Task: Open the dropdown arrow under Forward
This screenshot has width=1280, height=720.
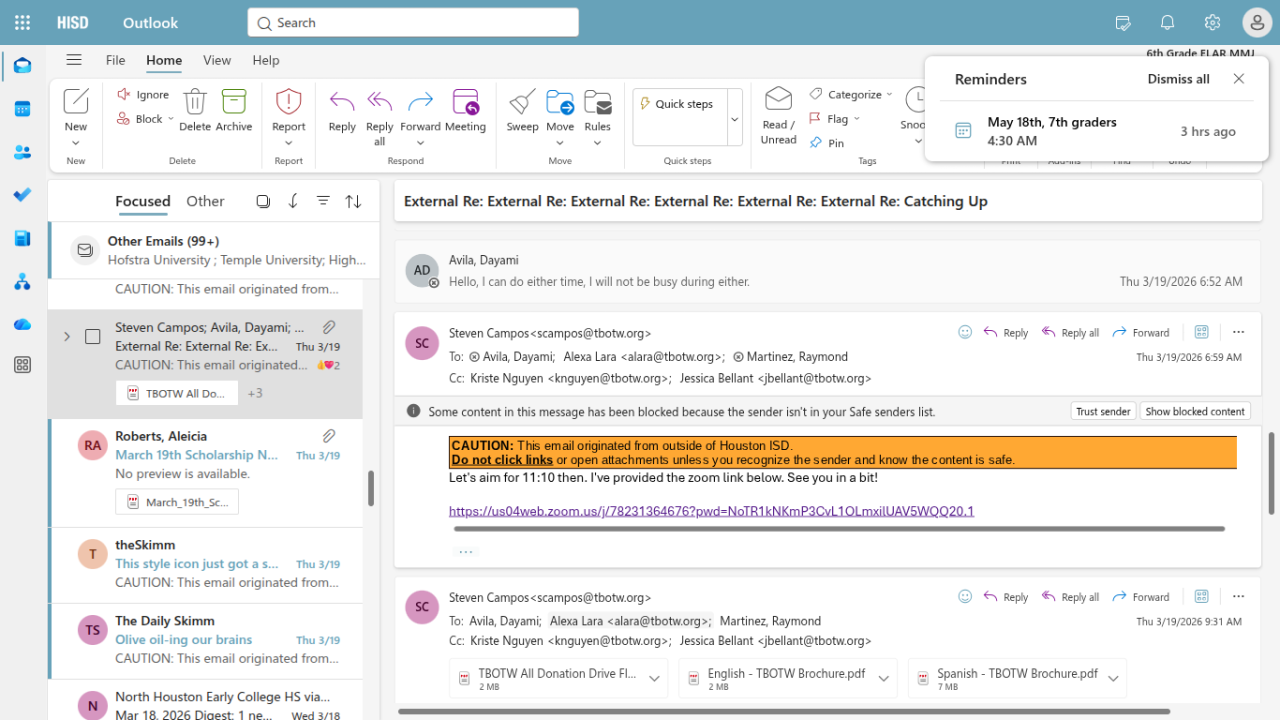Action: pos(420,143)
